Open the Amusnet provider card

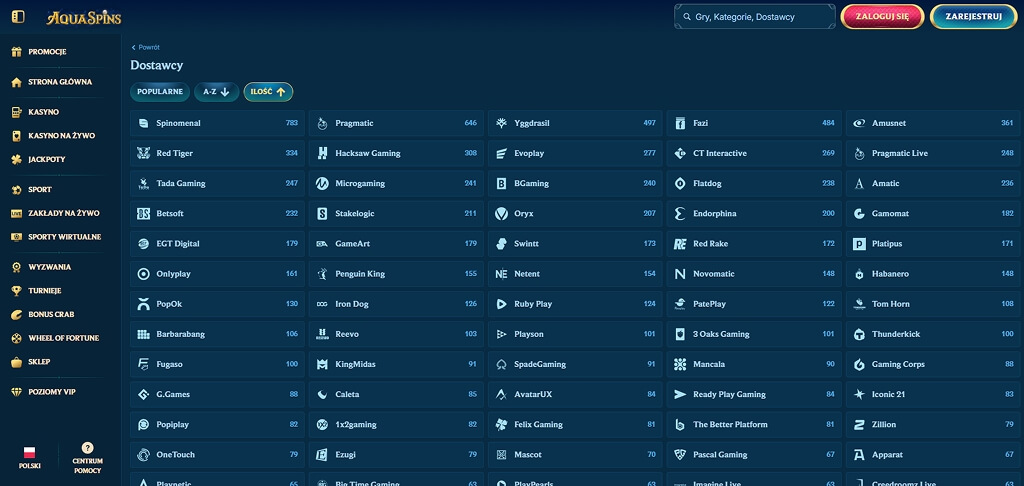[933, 123]
